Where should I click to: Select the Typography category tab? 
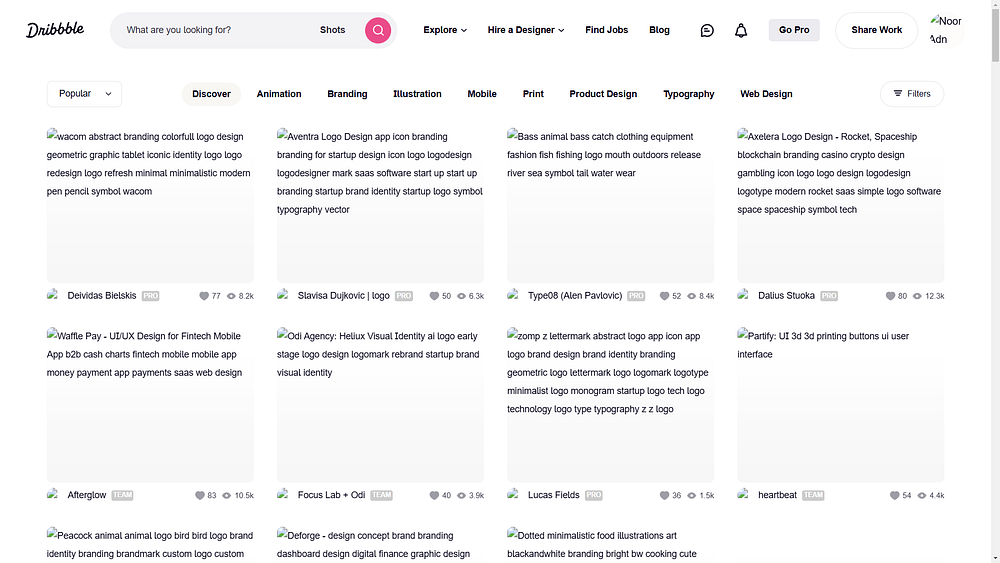tap(688, 94)
